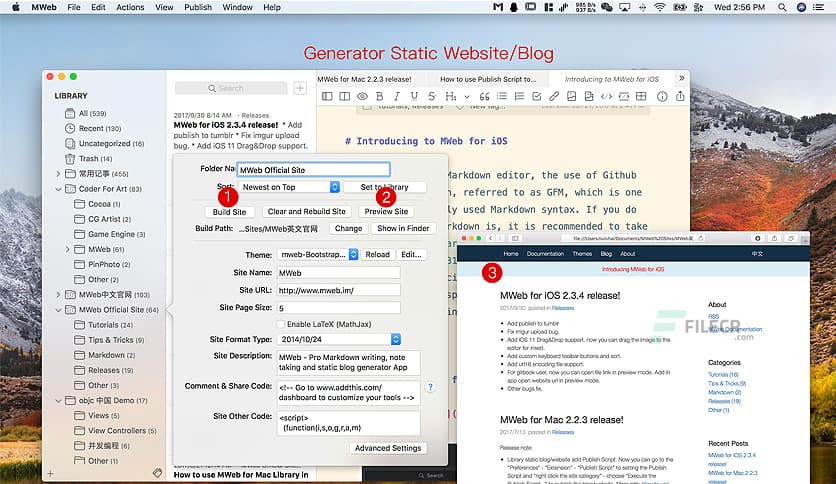
Task: Expand the 常用记事 folder in library
Action: tap(58, 174)
